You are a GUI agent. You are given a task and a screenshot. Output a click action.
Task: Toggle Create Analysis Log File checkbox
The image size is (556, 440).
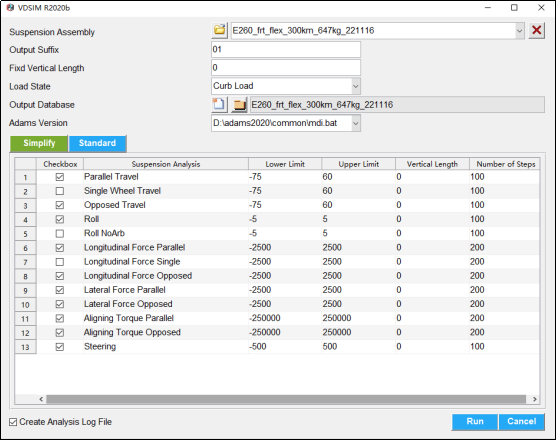(x=13, y=422)
